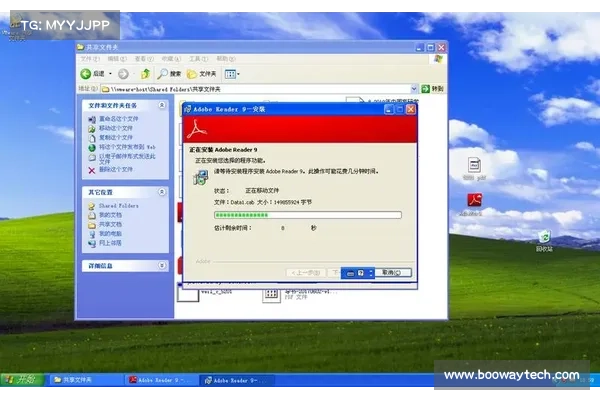Switch to Adobe Reader taskbar button with red icon

[x=161, y=380]
